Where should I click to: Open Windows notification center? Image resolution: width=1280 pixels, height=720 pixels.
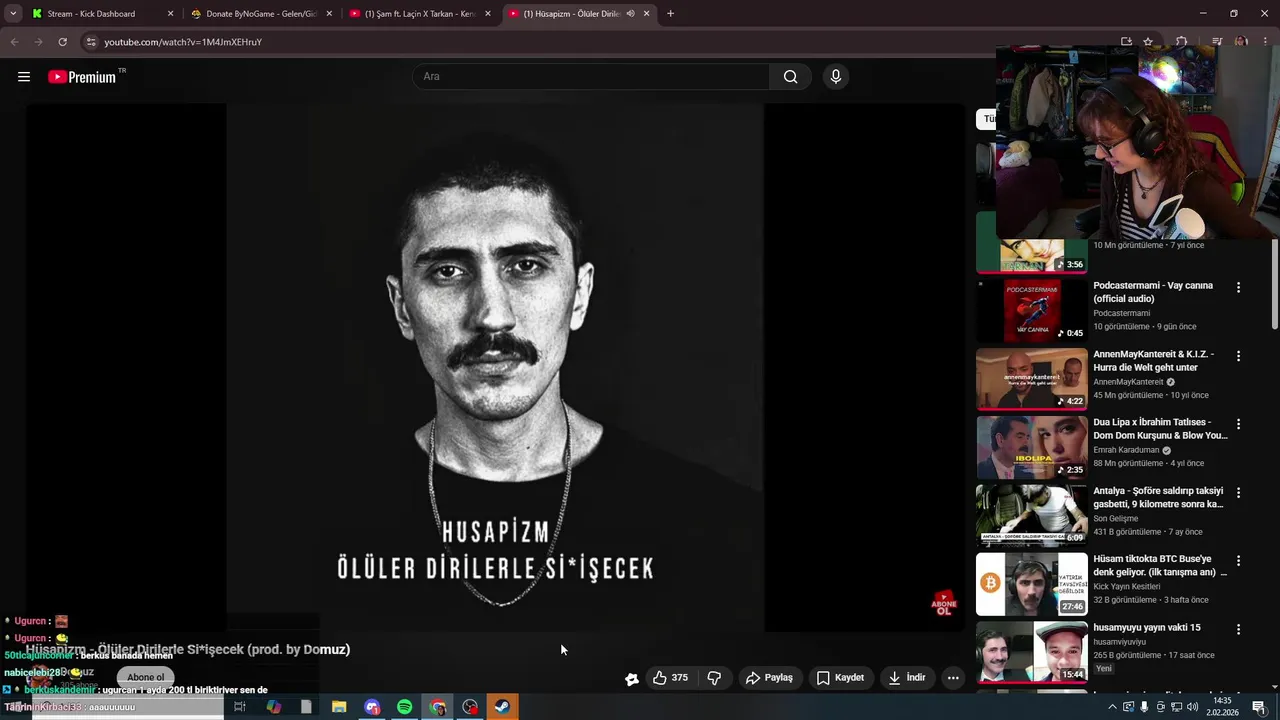[x=1259, y=707]
